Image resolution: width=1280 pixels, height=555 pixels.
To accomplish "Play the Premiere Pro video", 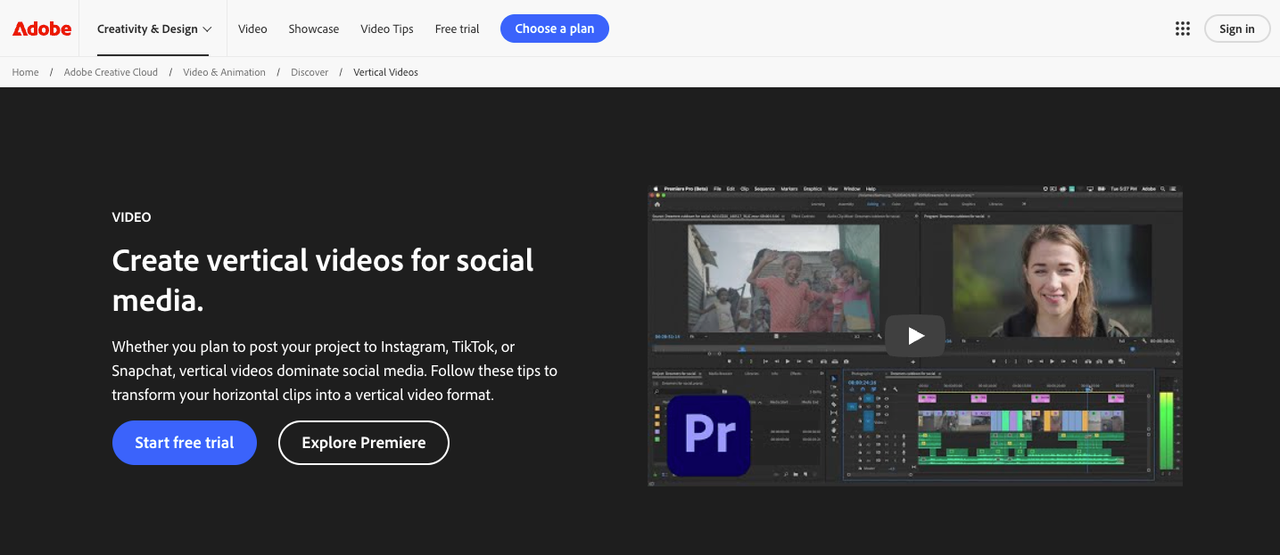I will [915, 336].
